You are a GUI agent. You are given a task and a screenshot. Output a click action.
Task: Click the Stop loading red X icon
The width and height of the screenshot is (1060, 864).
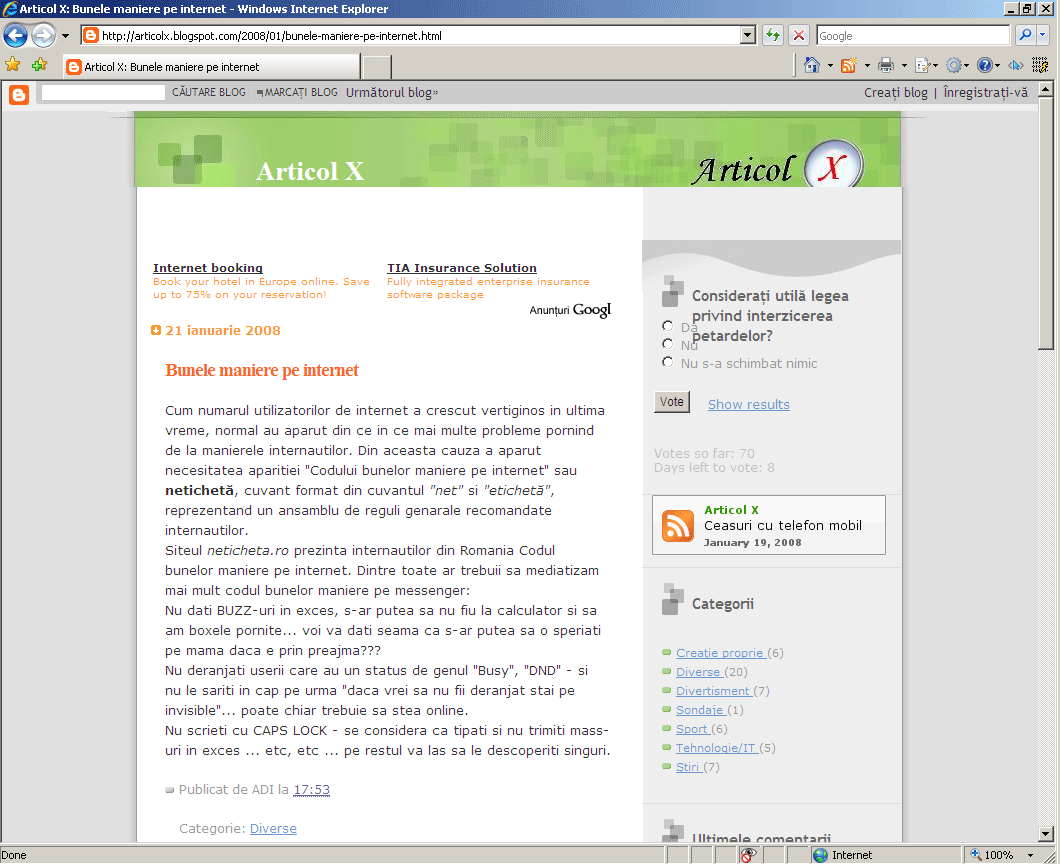799,36
